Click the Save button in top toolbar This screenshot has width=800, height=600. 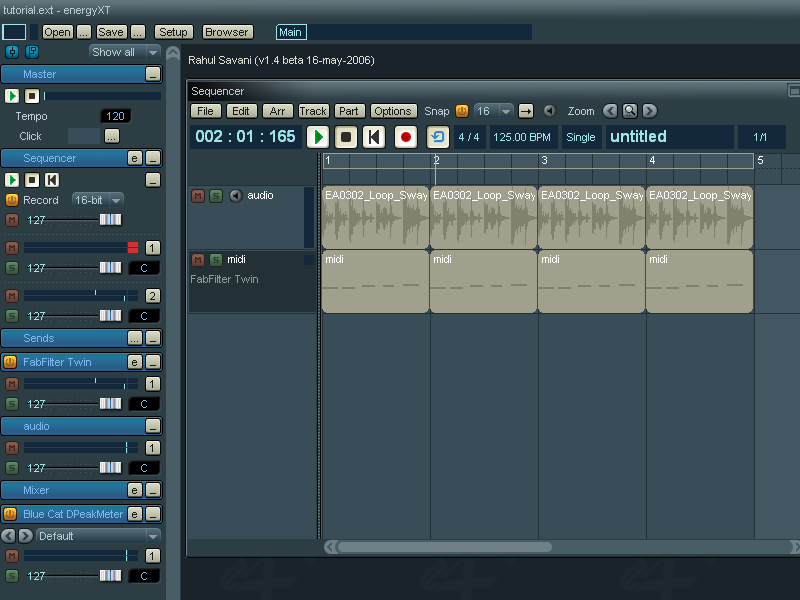(x=111, y=32)
